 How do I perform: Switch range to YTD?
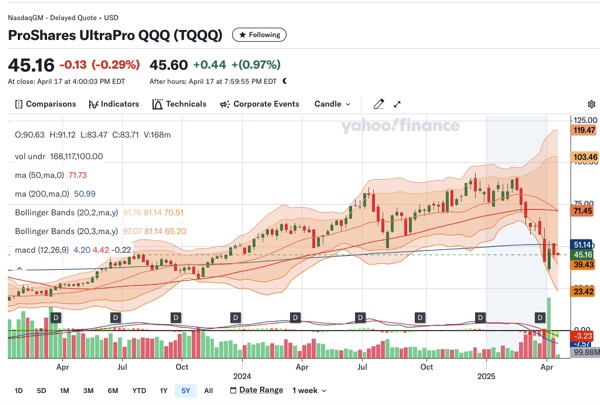tap(139, 390)
